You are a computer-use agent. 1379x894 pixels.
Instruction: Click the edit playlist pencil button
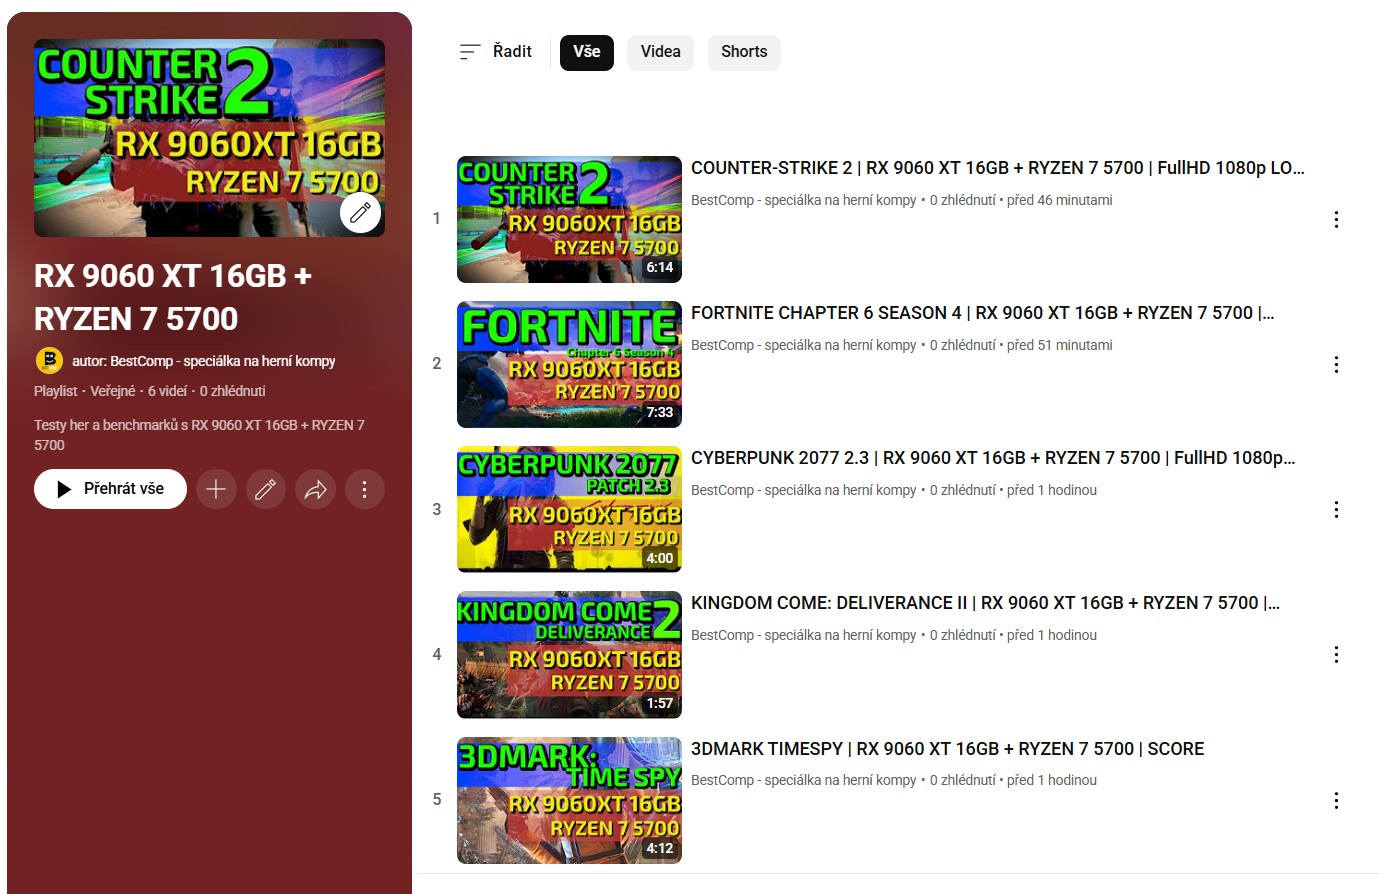266,489
